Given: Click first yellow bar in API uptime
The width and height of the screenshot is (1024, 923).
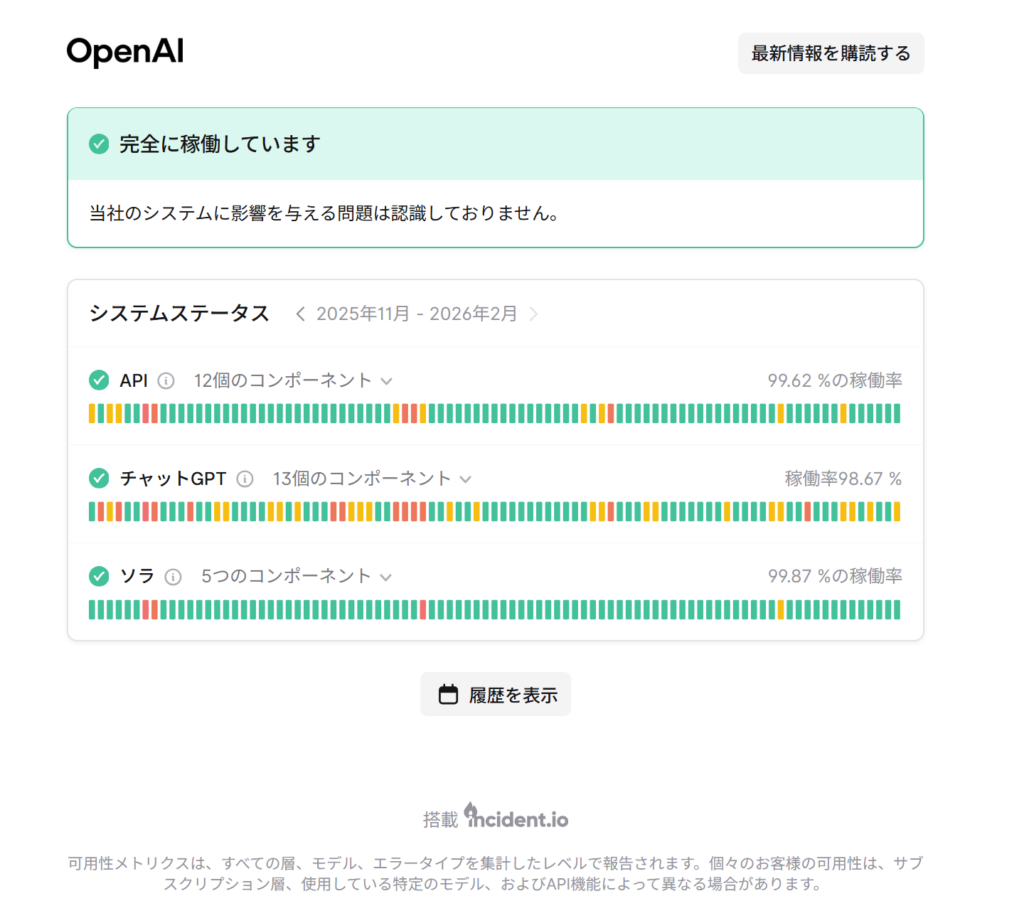Looking at the screenshot, I should [92, 414].
